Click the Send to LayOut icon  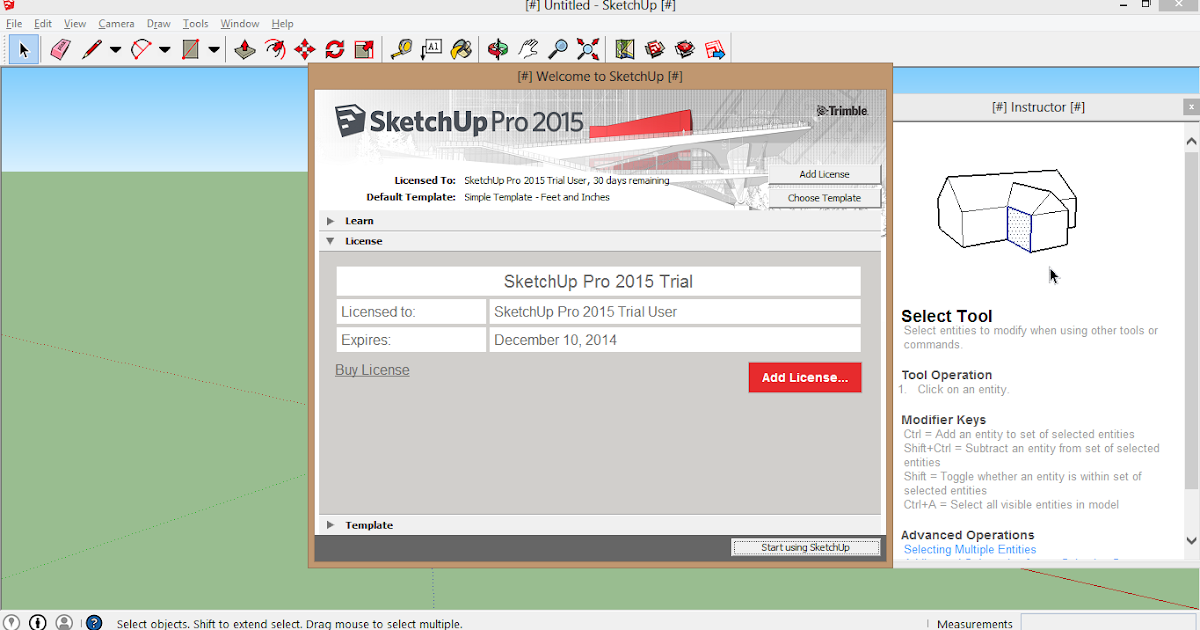(x=715, y=48)
